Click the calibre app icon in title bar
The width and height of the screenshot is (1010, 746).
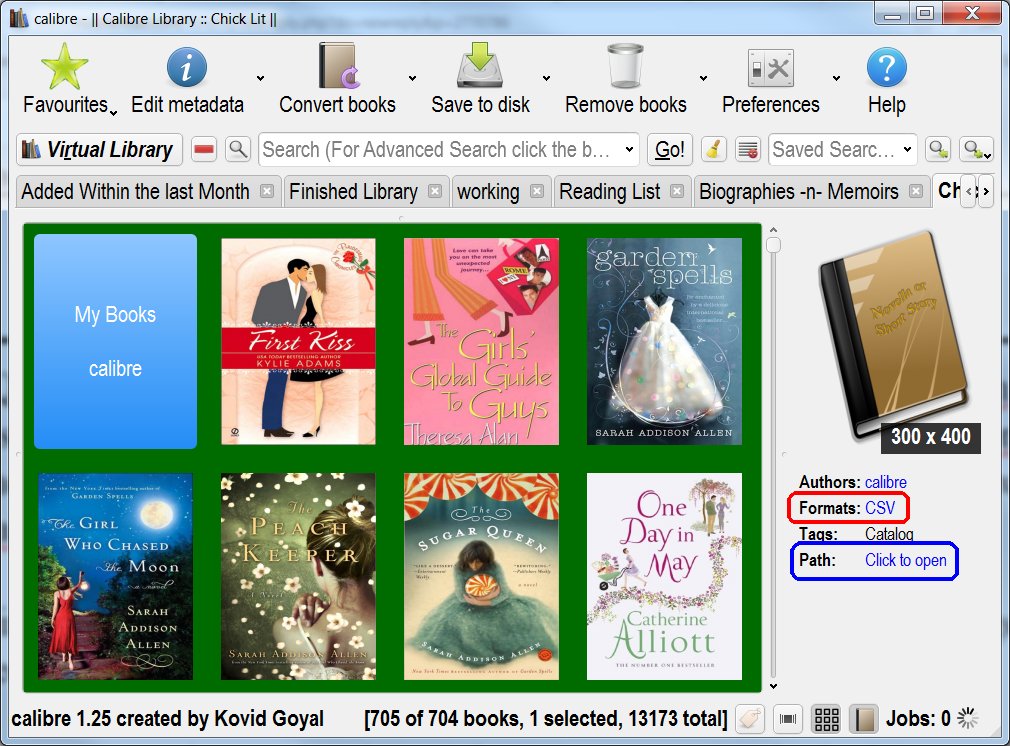18,17
